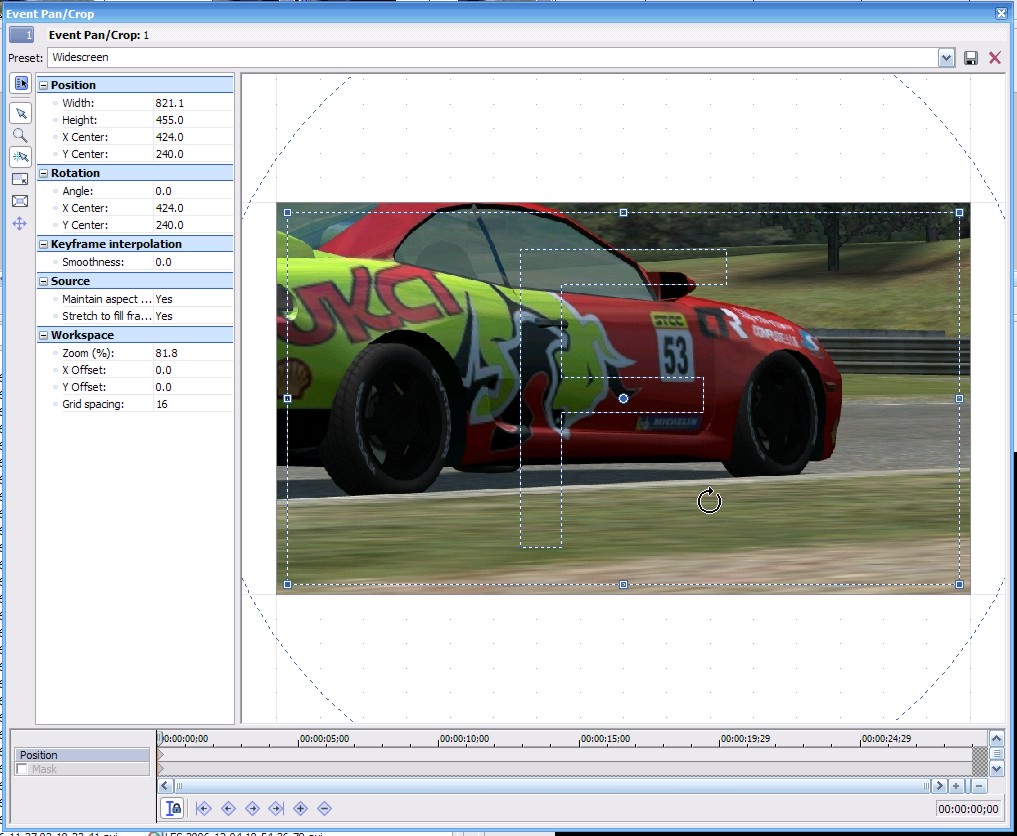Select the Position keyframe track row
1017x836 pixels.
[82, 755]
